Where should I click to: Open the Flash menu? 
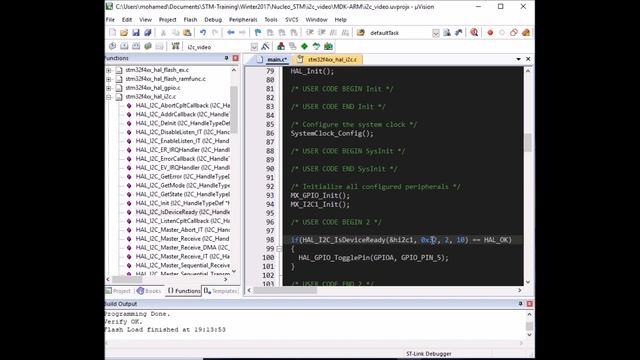[190, 20]
